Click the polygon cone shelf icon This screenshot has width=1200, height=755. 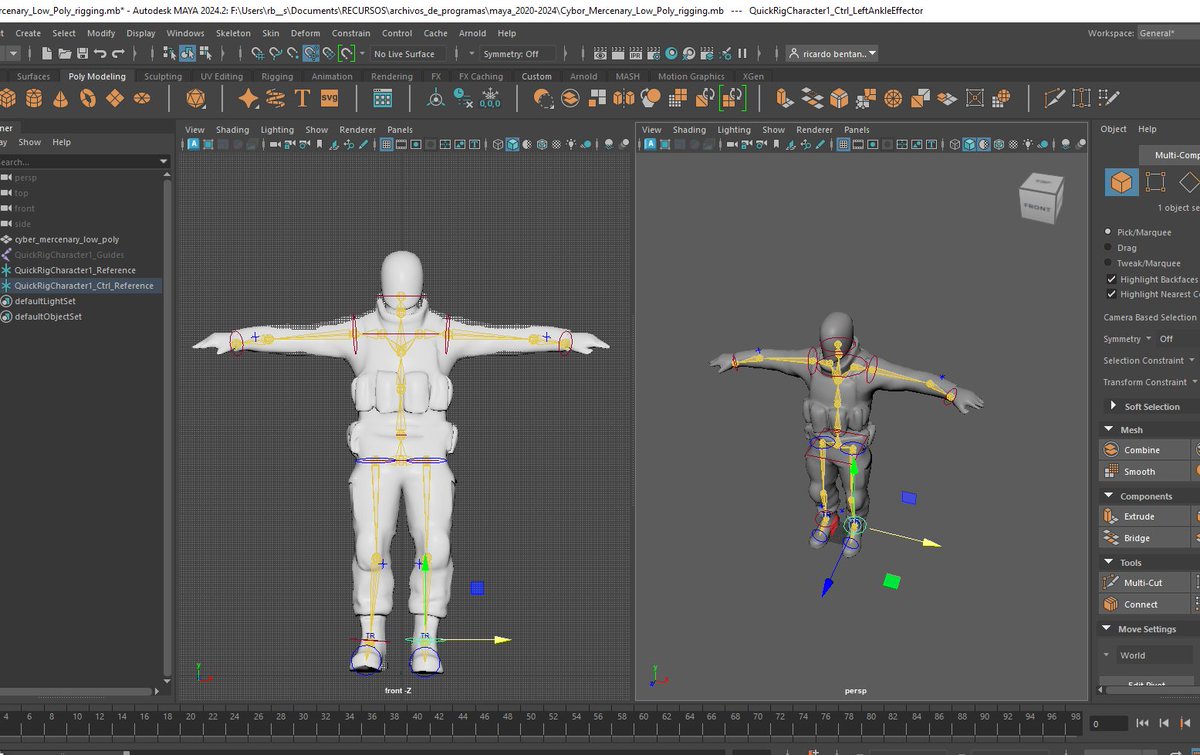[61, 98]
